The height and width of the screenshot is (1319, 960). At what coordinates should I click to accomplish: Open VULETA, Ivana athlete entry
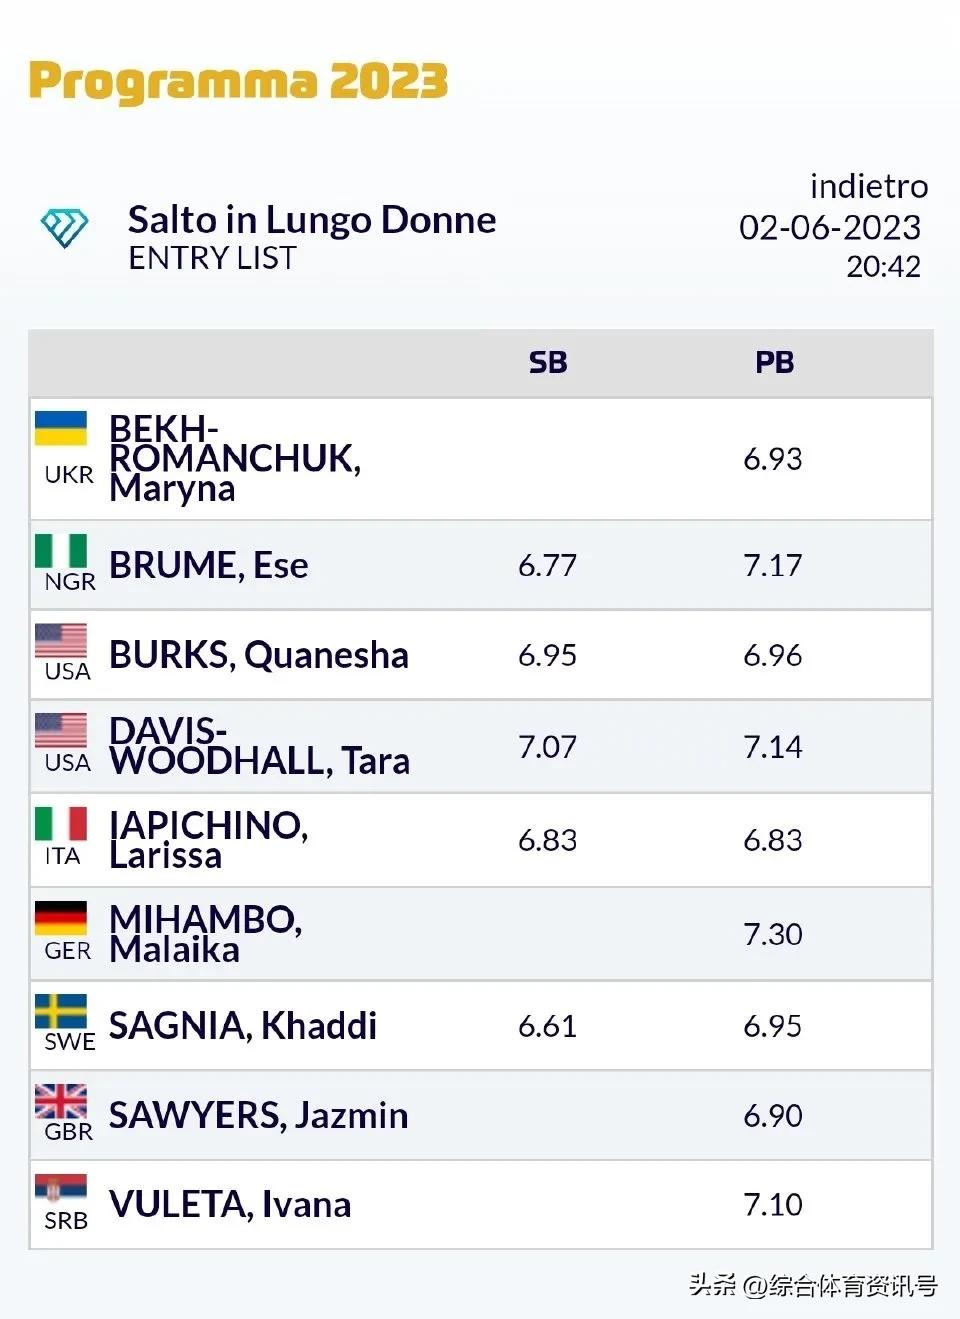[x=230, y=1204]
